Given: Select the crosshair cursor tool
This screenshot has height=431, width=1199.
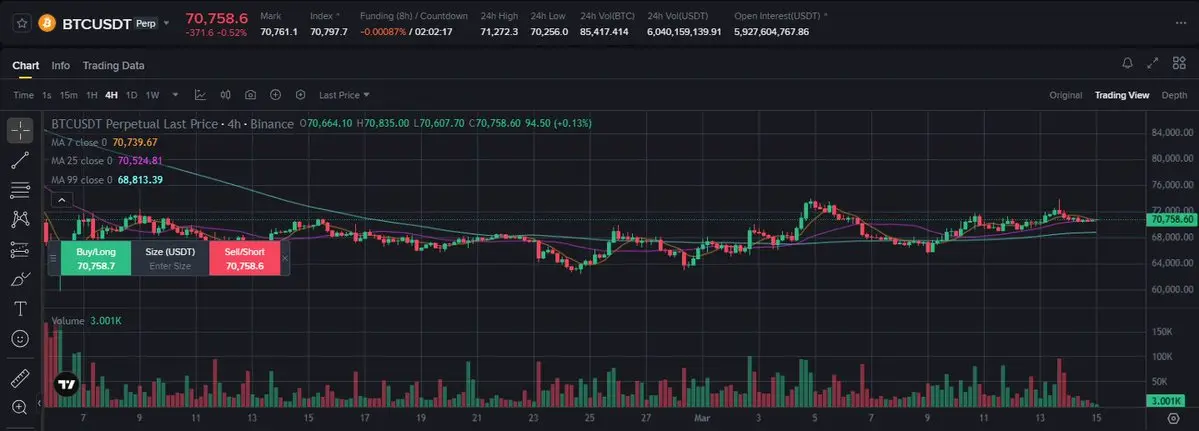Looking at the screenshot, I should pos(21,131).
